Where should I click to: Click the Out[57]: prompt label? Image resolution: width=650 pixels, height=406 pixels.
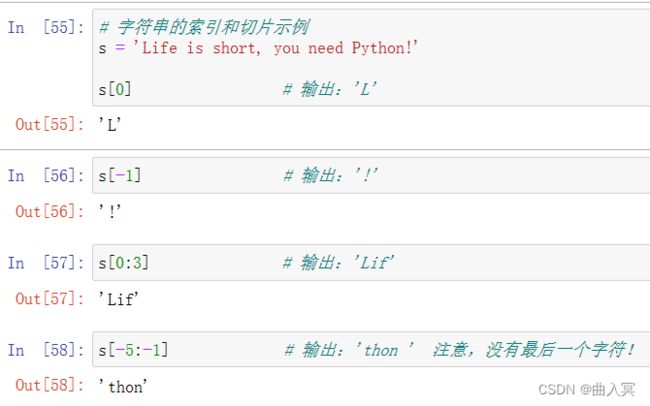(x=50, y=299)
